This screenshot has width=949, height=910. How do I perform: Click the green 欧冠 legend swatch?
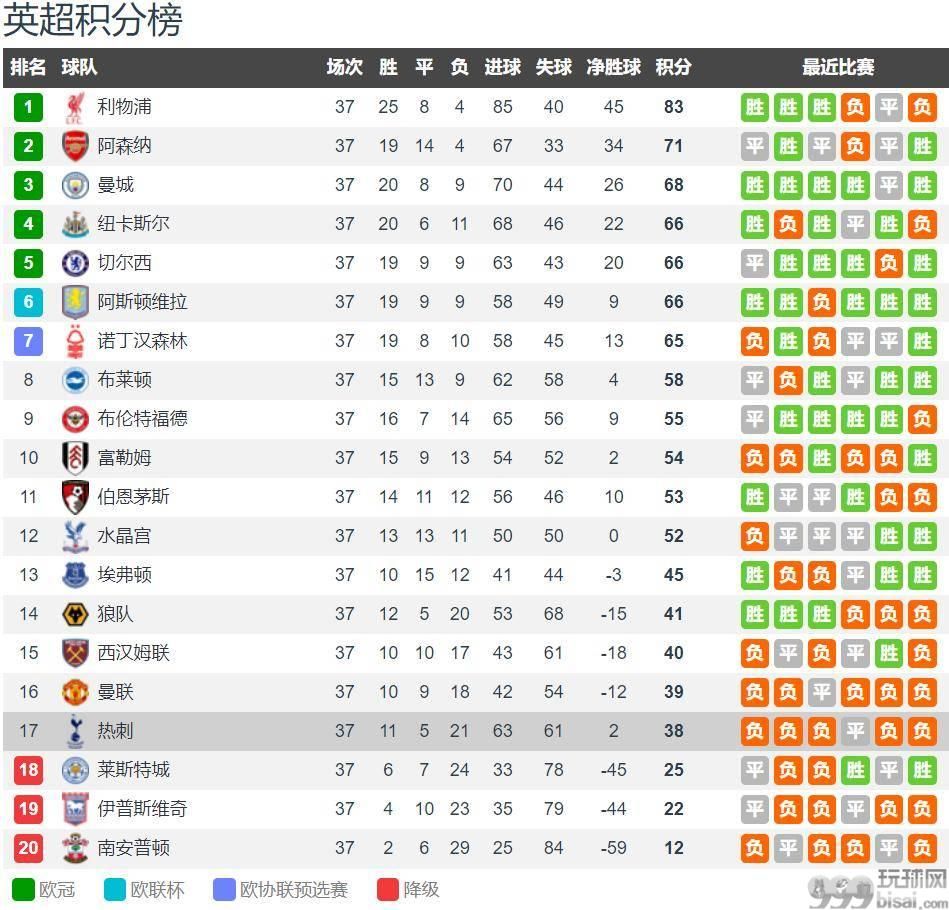click(x=24, y=889)
